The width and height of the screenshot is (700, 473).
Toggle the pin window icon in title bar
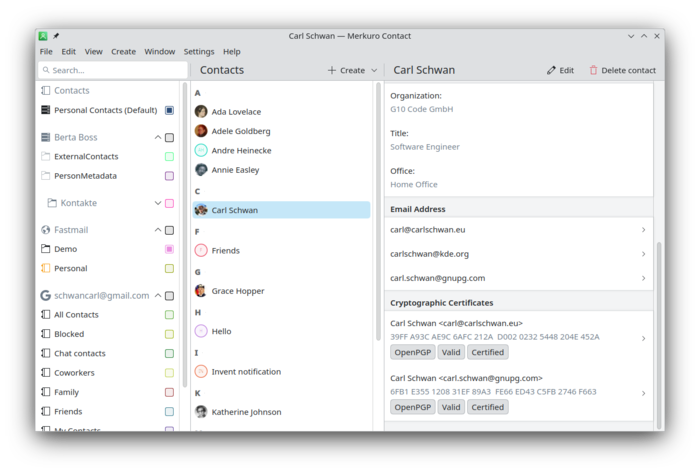pyautogui.click(x=56, y=36)
